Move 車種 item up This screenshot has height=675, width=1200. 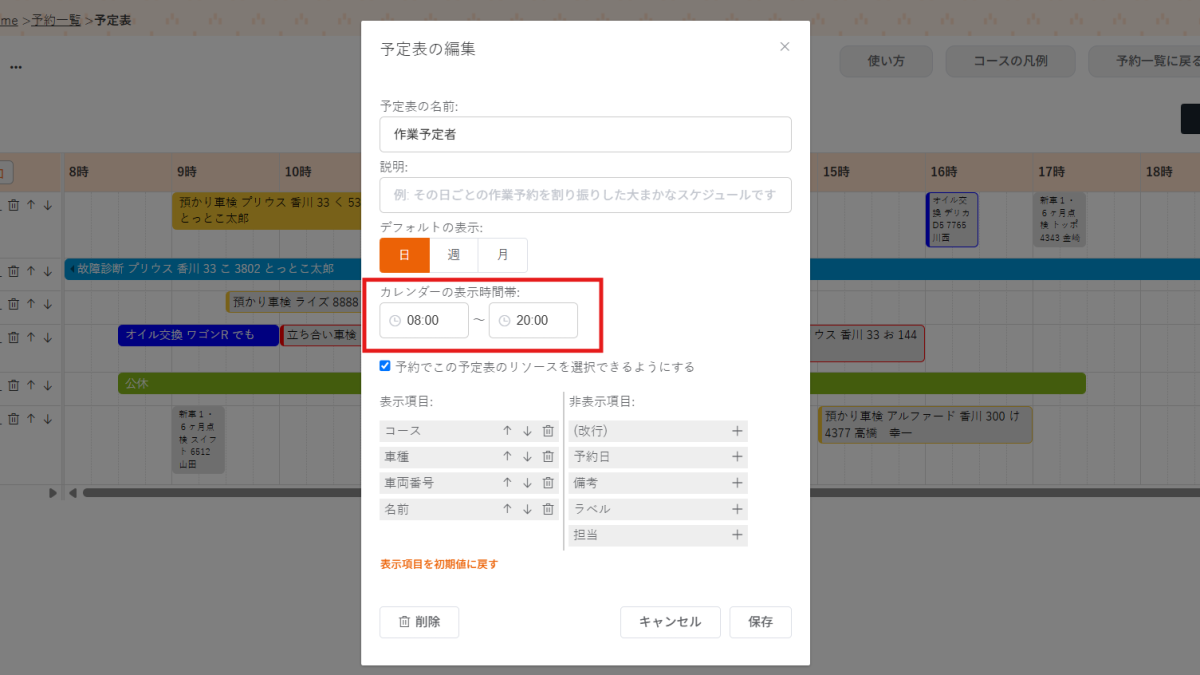click(507, 457)
